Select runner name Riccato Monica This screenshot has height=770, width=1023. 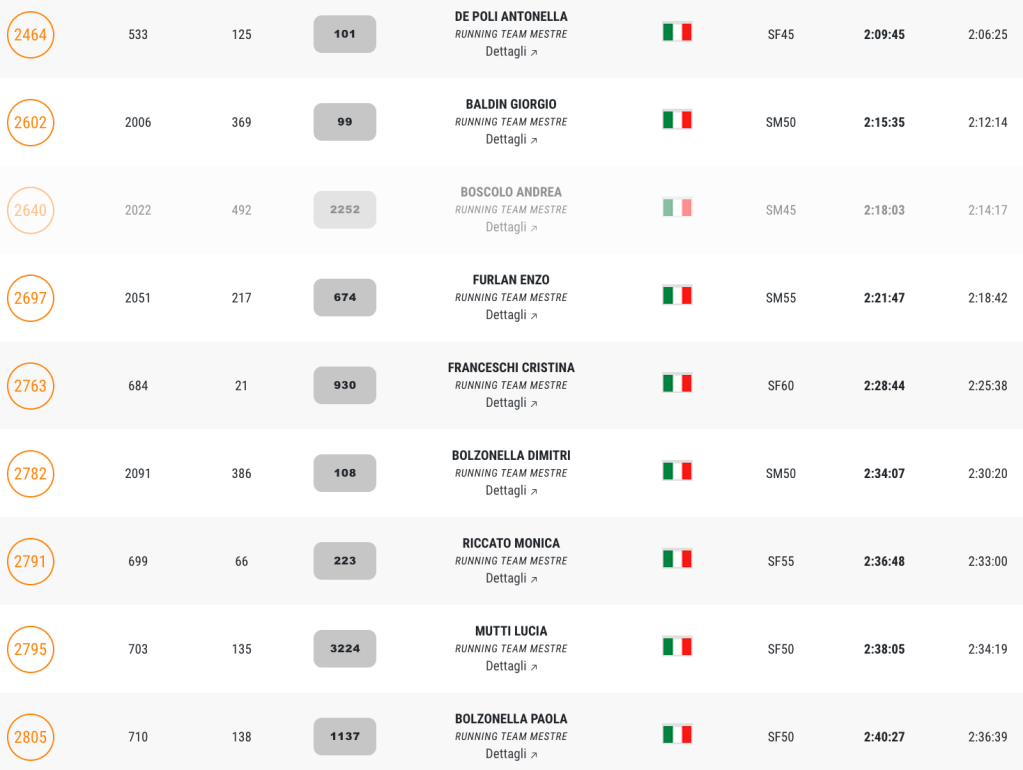[511, 543]
